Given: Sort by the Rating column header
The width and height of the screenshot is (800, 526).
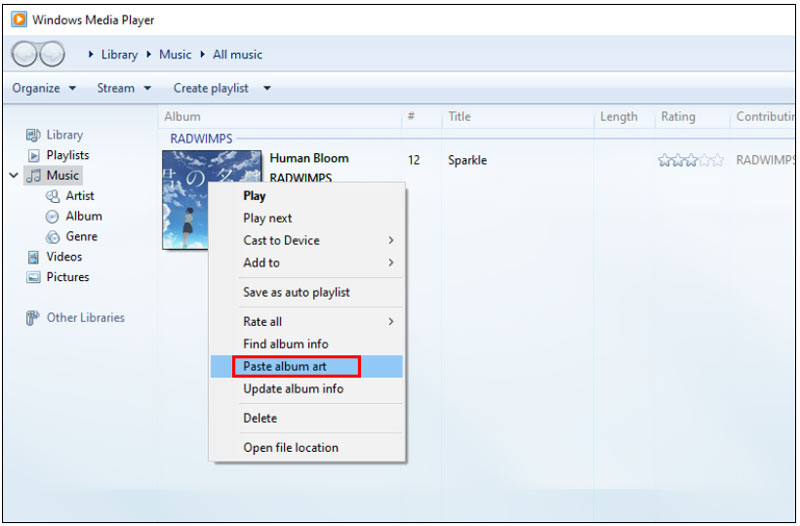Looking at the screenshot, I should (693, 117).
